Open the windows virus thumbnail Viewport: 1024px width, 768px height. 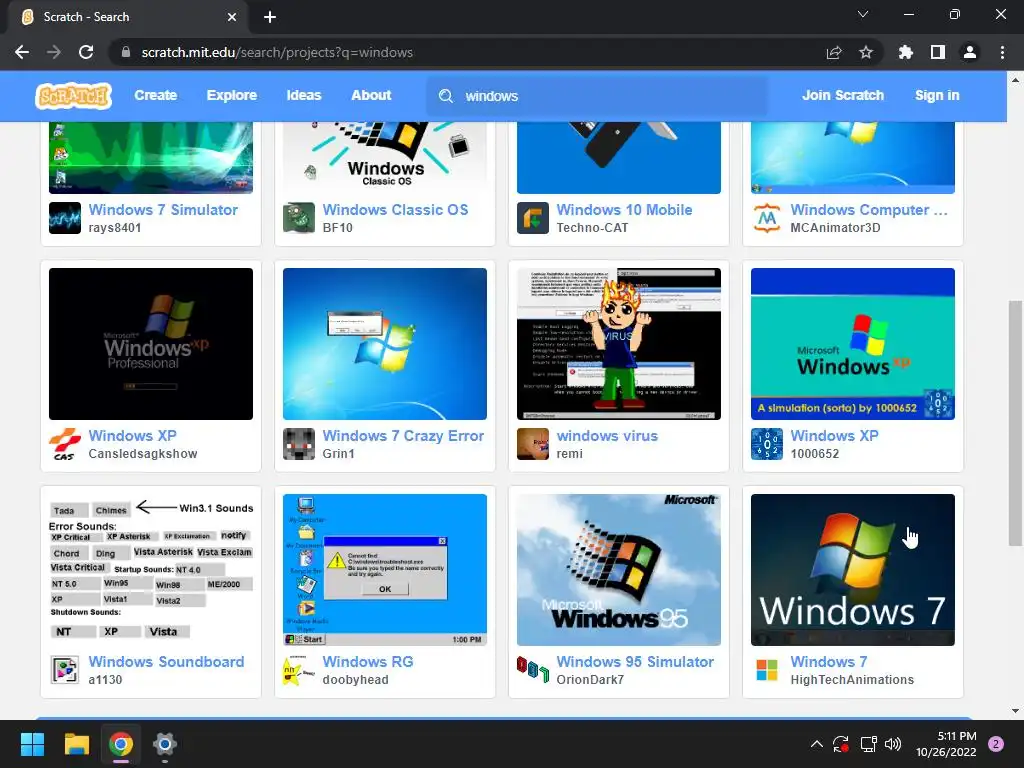pyautogui.click(x=619, y=344)
